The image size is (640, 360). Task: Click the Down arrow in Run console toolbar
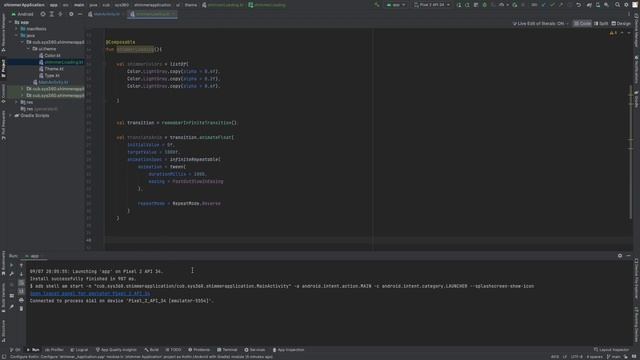point(21,274)
